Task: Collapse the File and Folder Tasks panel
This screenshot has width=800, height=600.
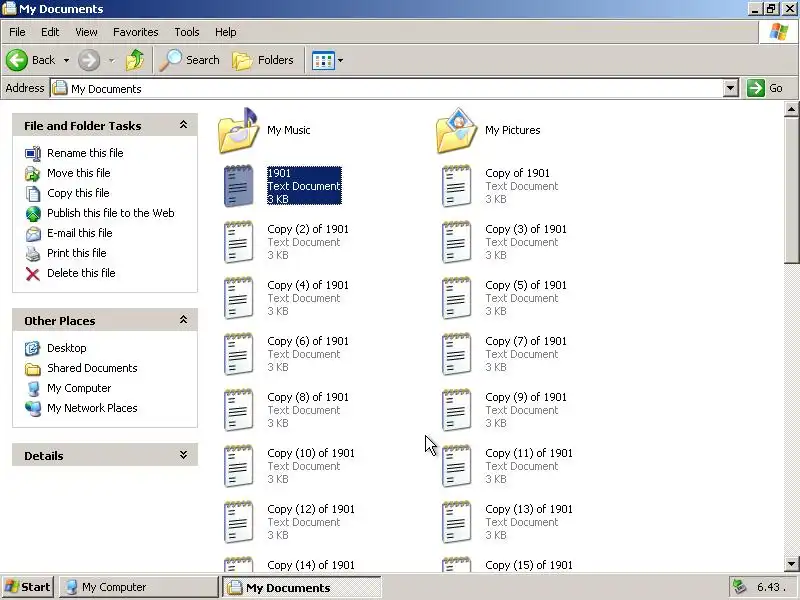Action: pyautogui.click(x=183, y=125)
